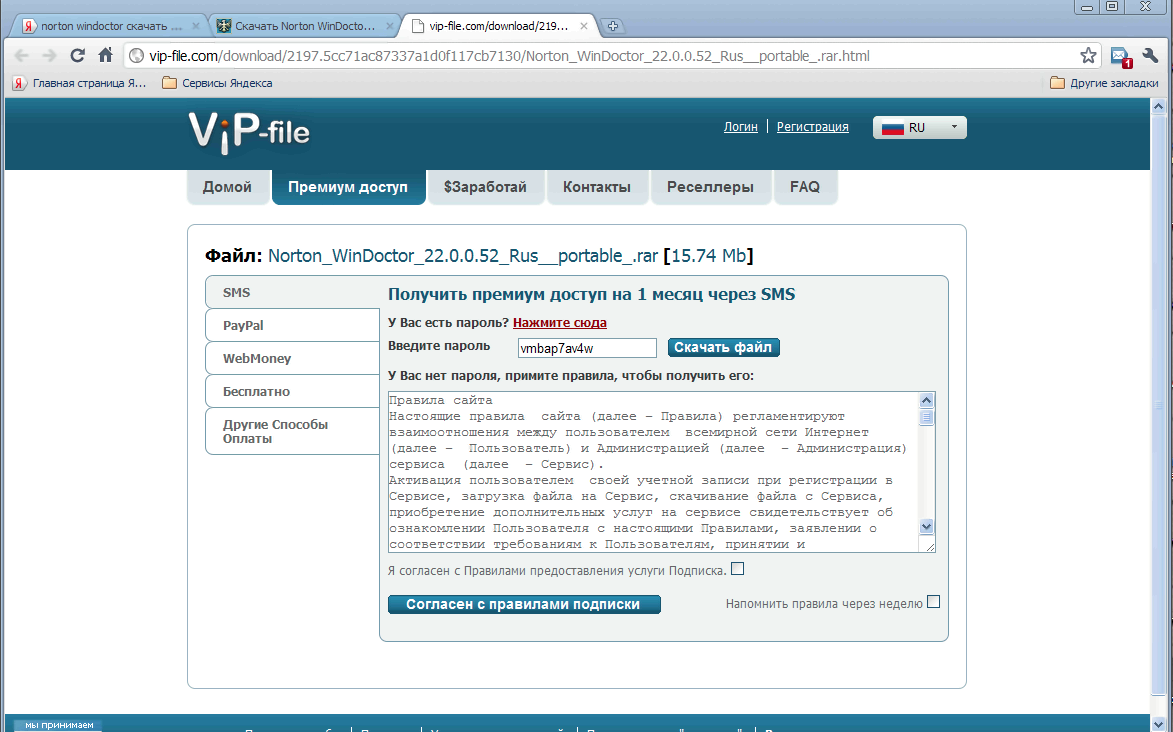Screen dimensions: 1173x732
Task: Select the Бесплатно option
Action: tap(293, 391)
